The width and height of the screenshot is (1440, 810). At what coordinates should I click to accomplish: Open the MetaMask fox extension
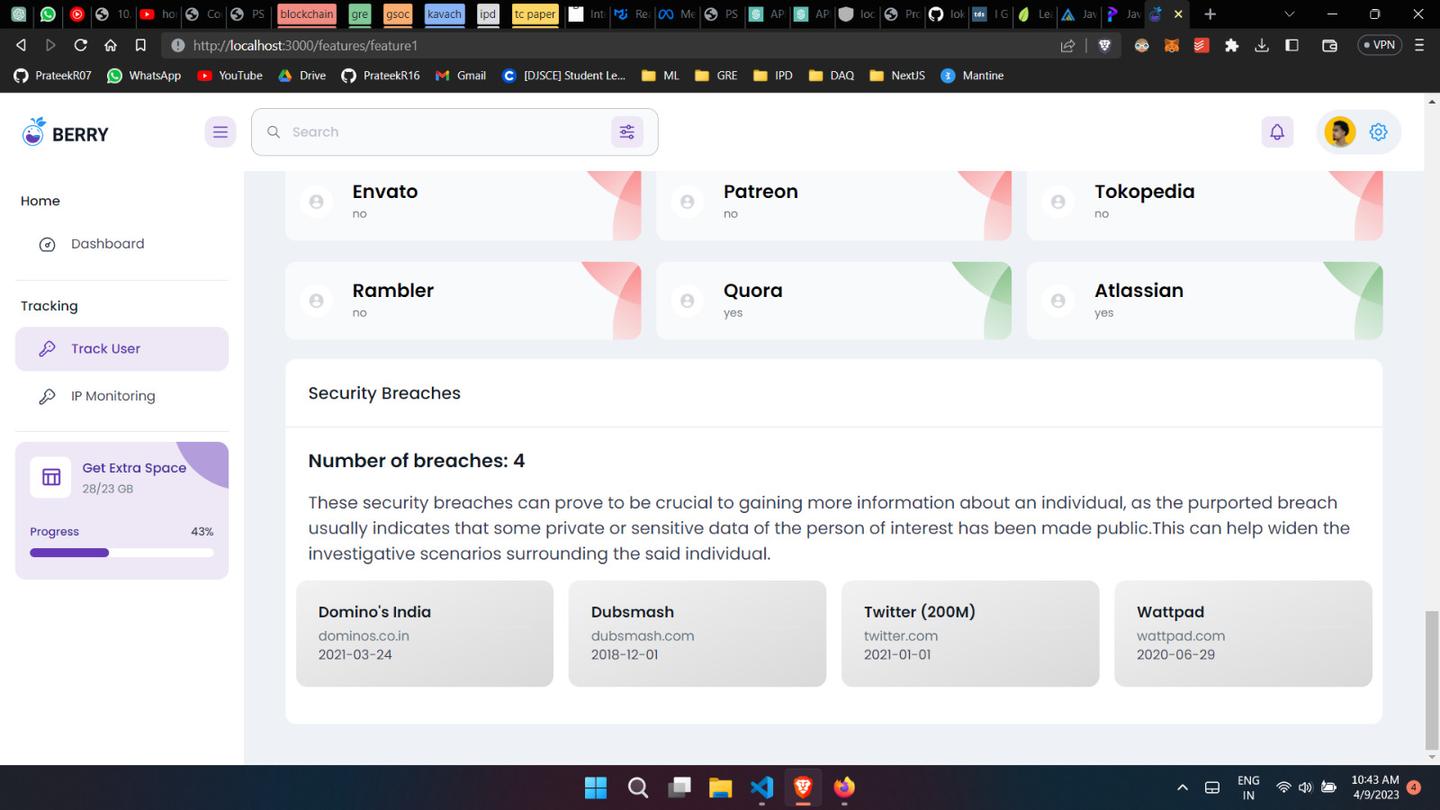(1171, 45)
